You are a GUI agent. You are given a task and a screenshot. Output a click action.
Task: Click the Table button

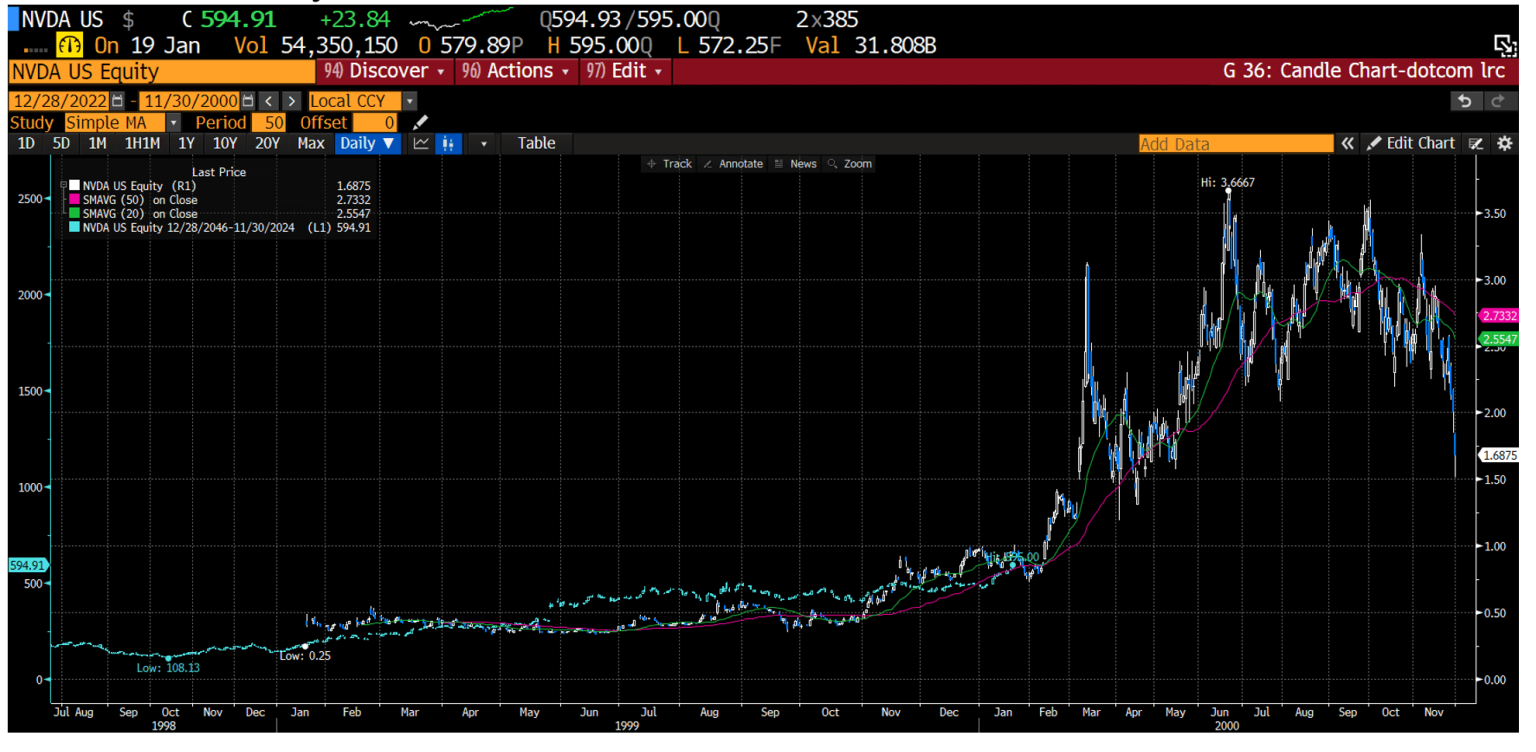(536, 143)
